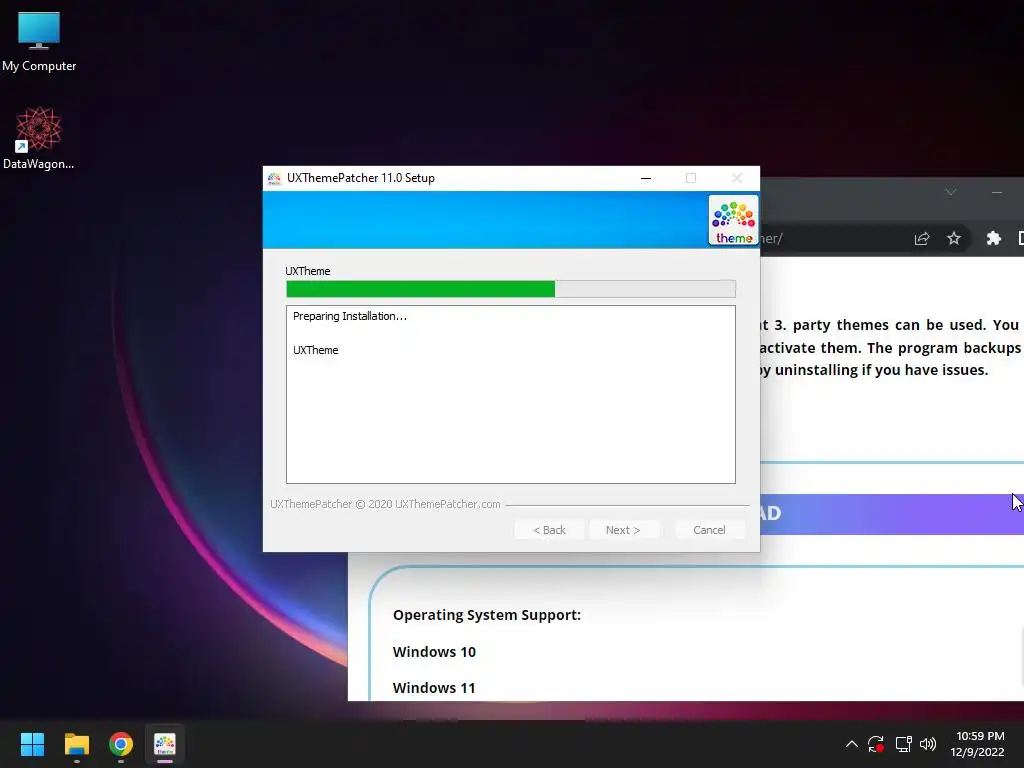
Task: Open the Windows Start menu
Action: (x=32, y=744)
